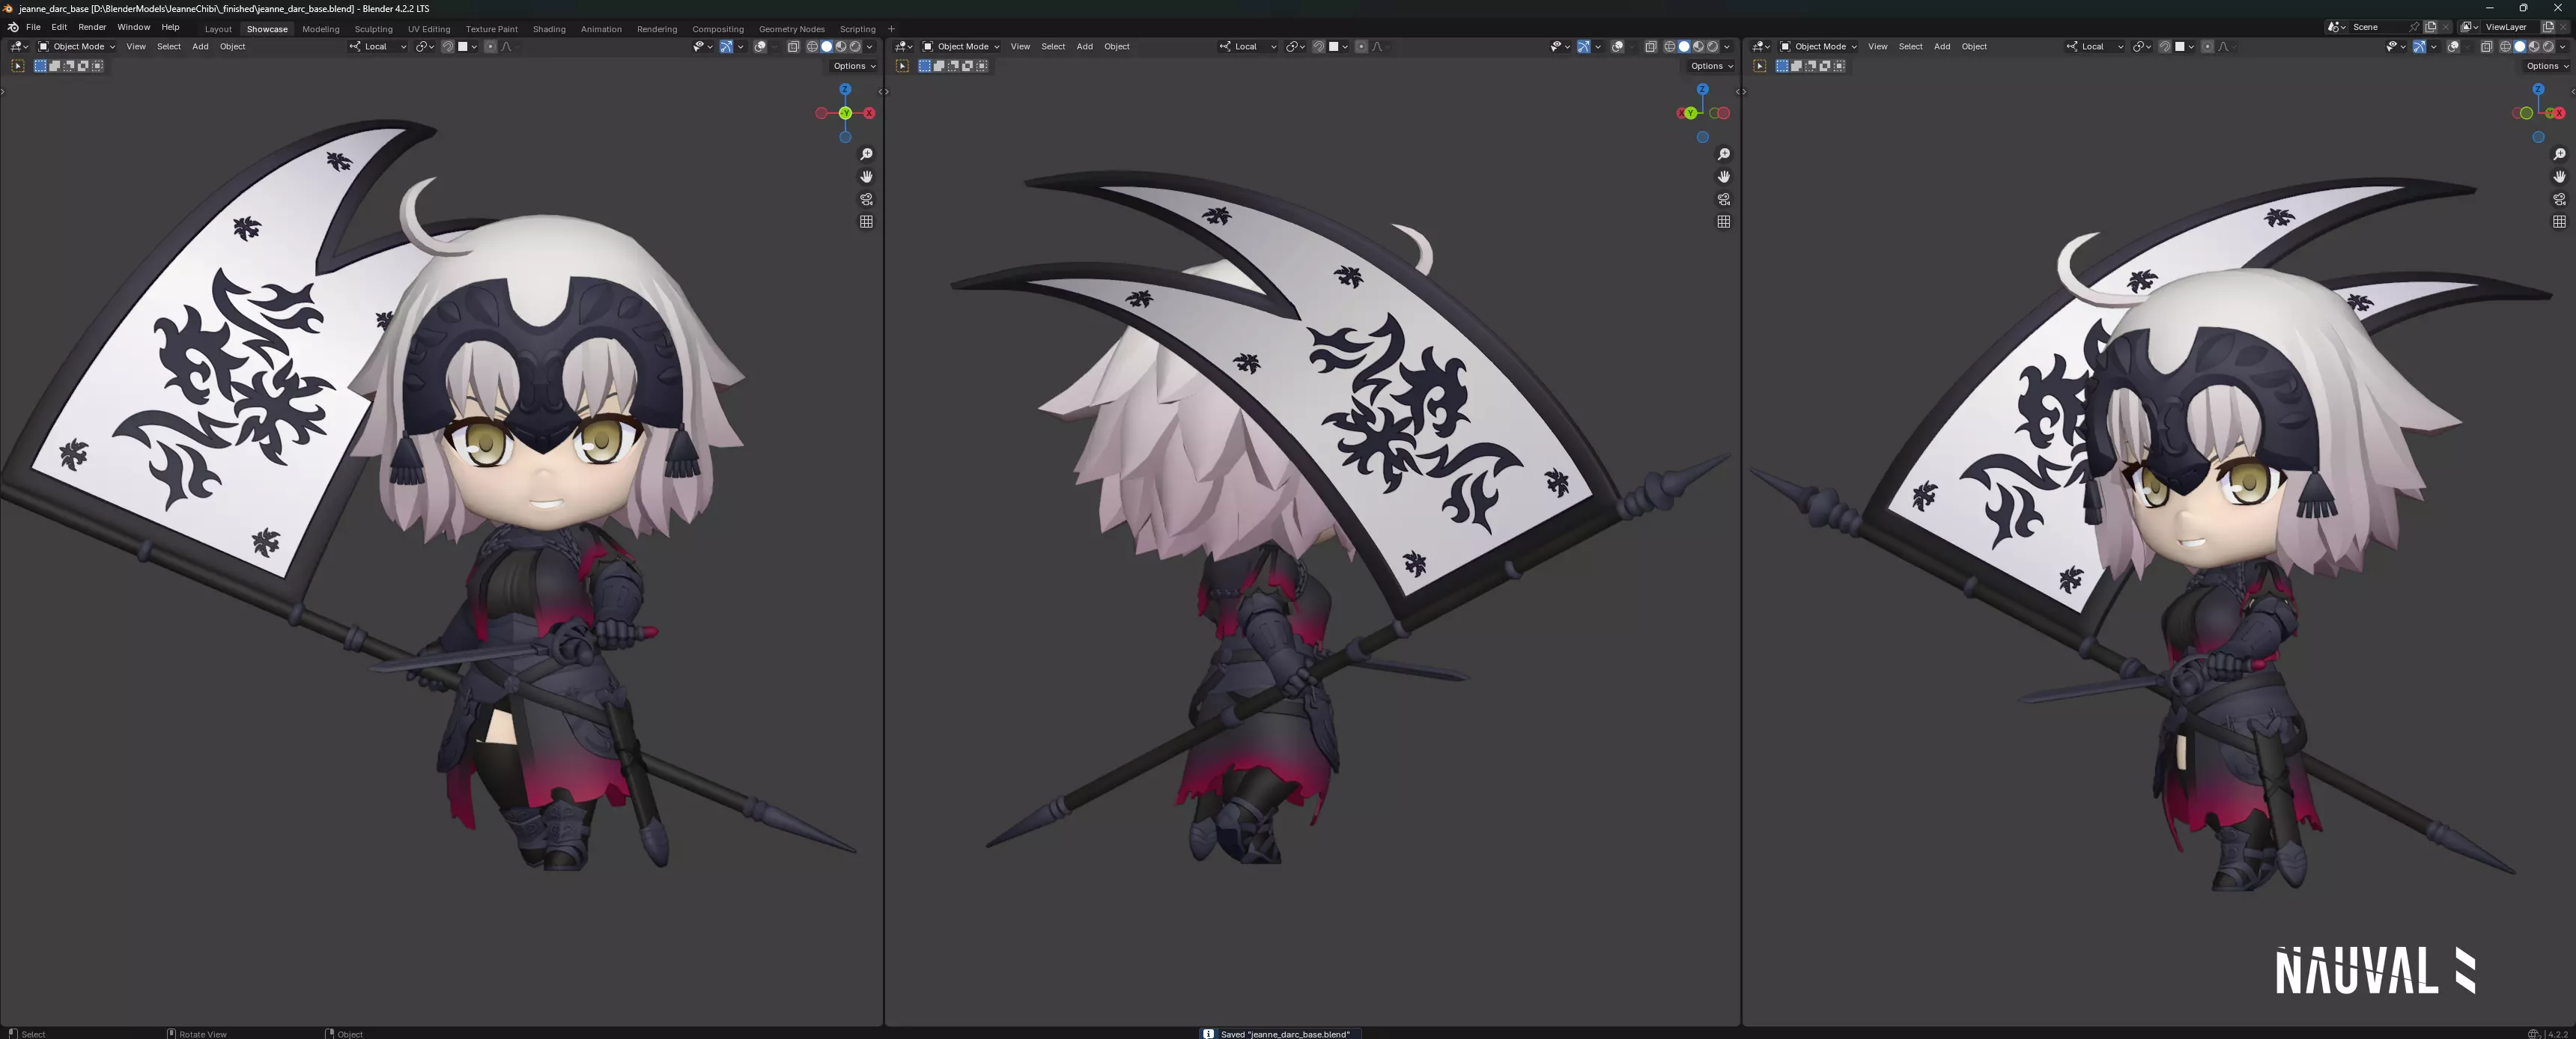Add a new workspace with plus button
The width and height of the screenshot is (2576, 1039).
[891, 29]
